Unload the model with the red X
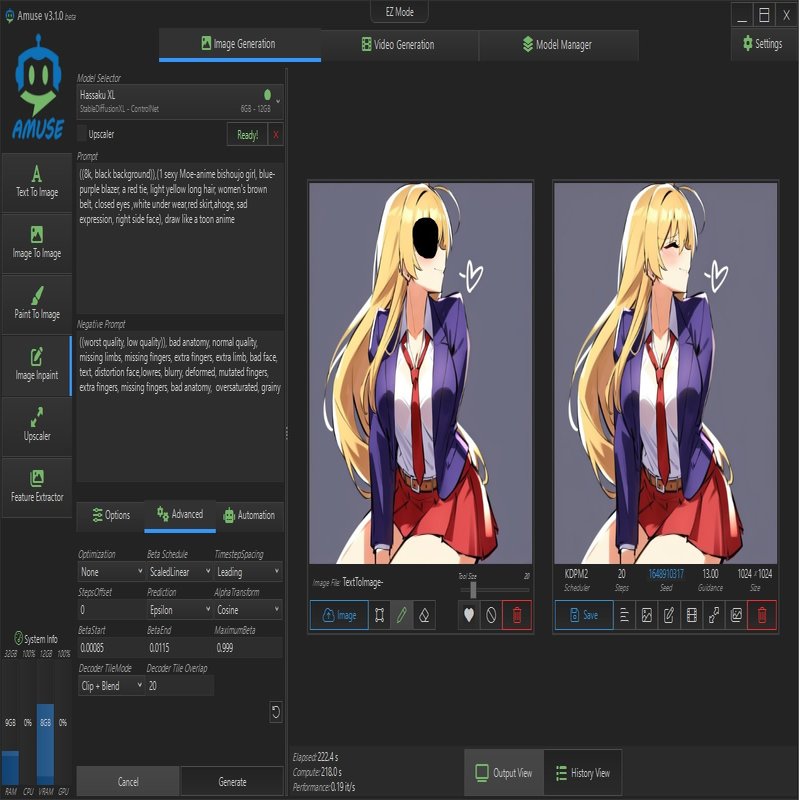The image size is (800, 800). (x=276, y=135)
